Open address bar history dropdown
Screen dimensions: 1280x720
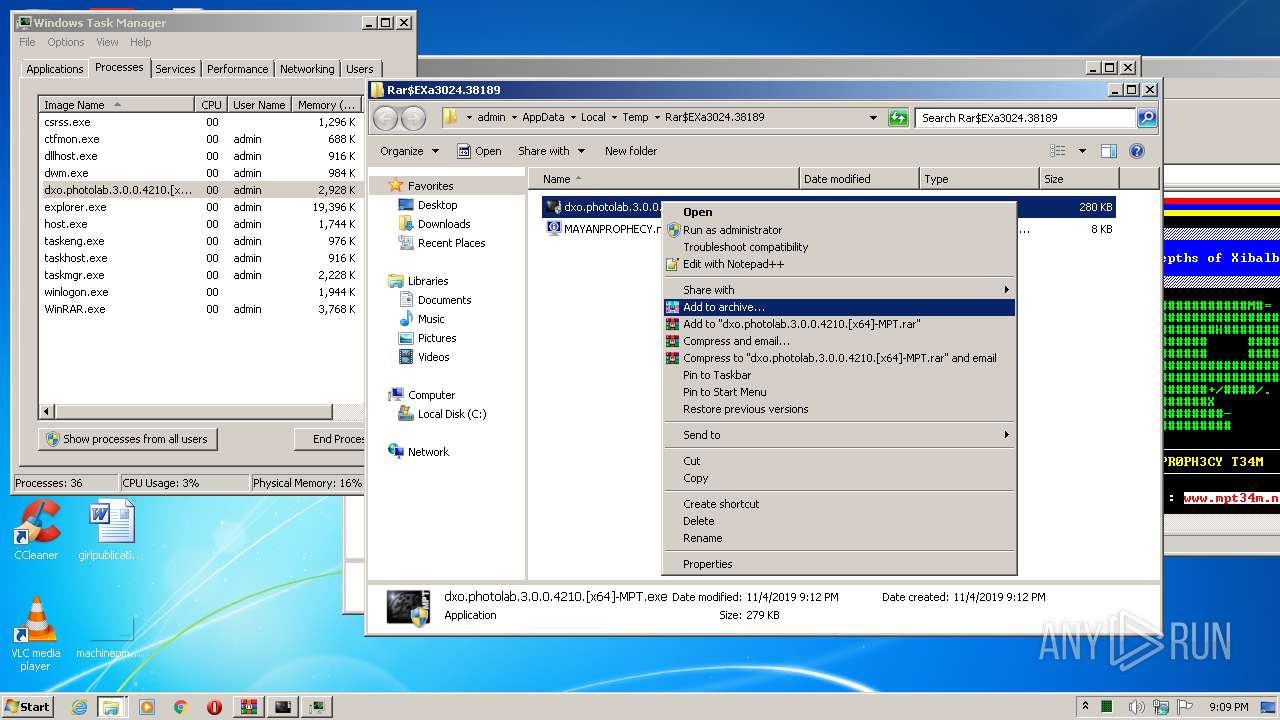(x=873, y=118)
